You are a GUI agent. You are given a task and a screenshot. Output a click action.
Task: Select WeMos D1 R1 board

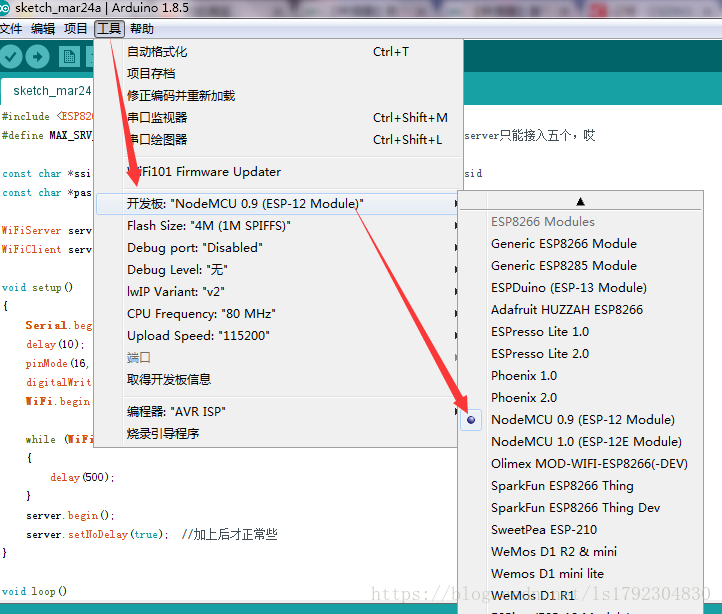tap(533, 596)
